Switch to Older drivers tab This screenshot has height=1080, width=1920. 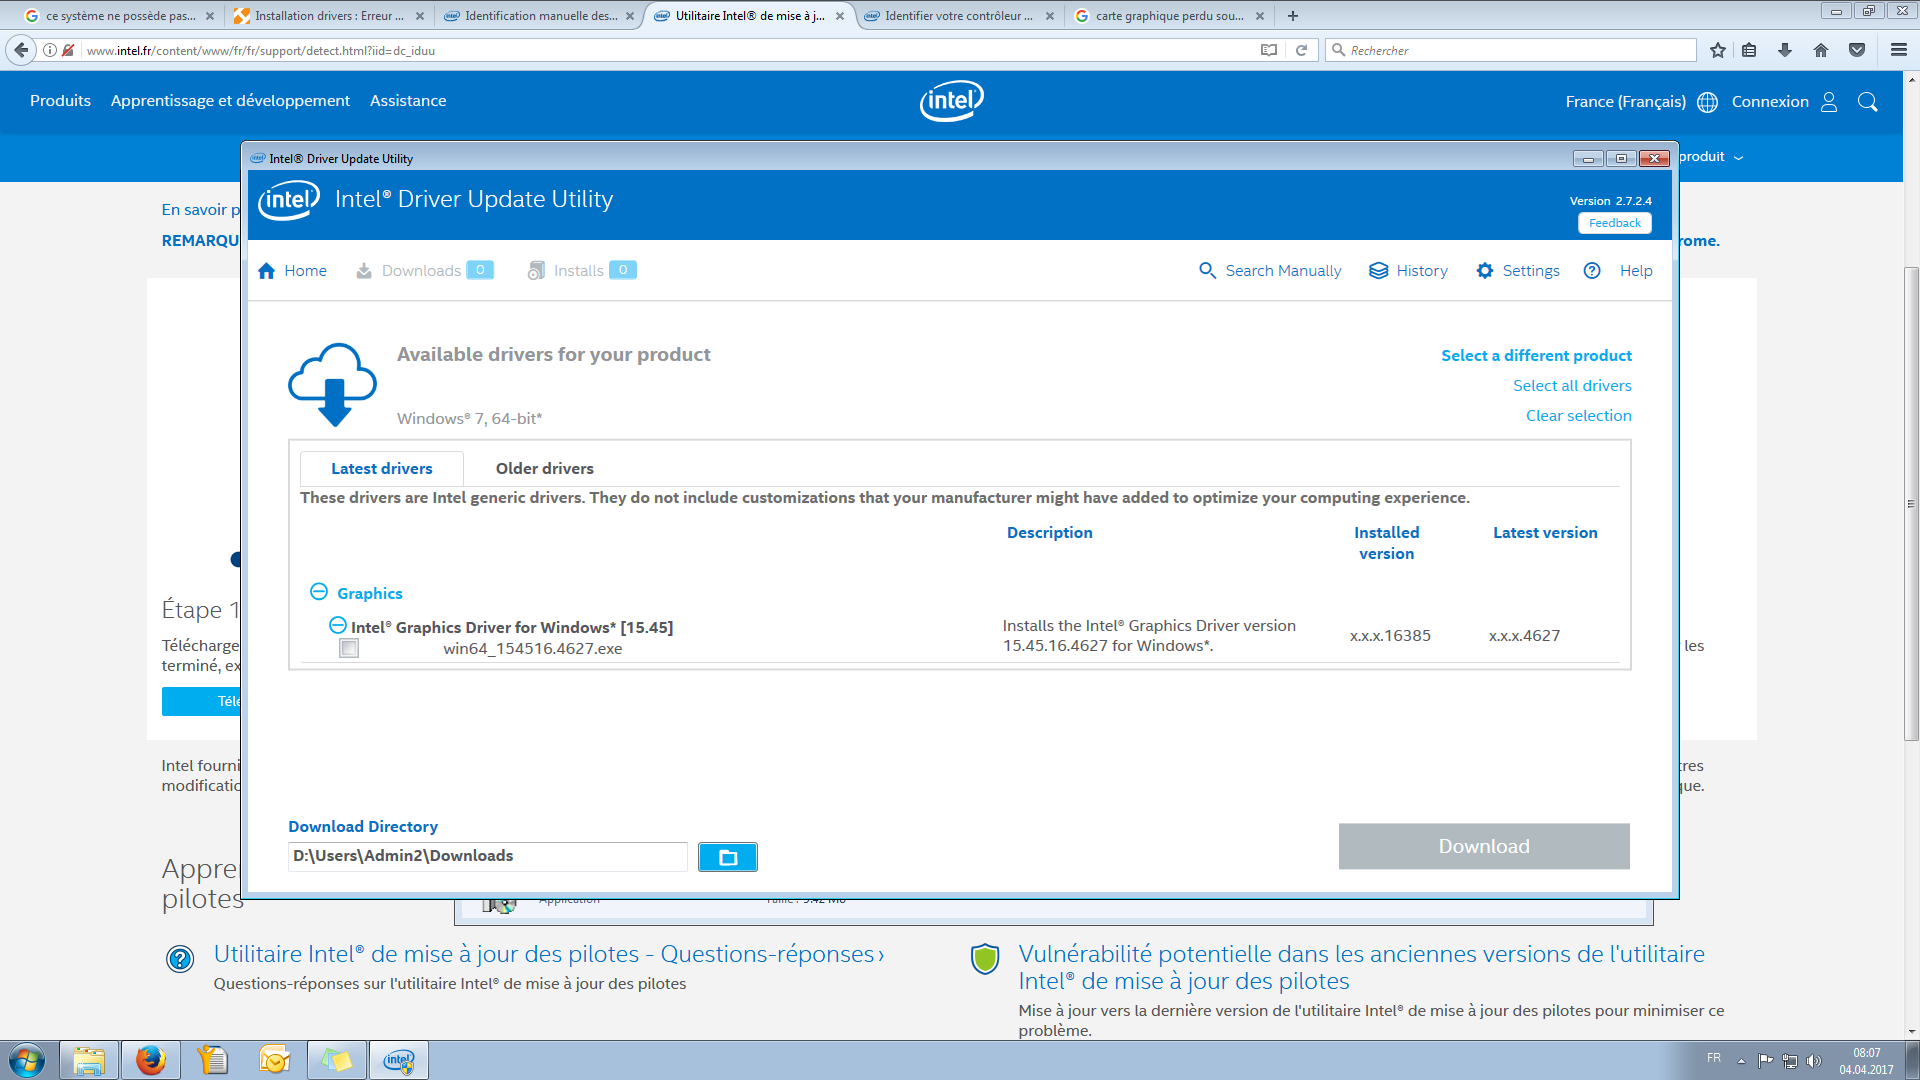pyautogui.click(x=545, y=469)
